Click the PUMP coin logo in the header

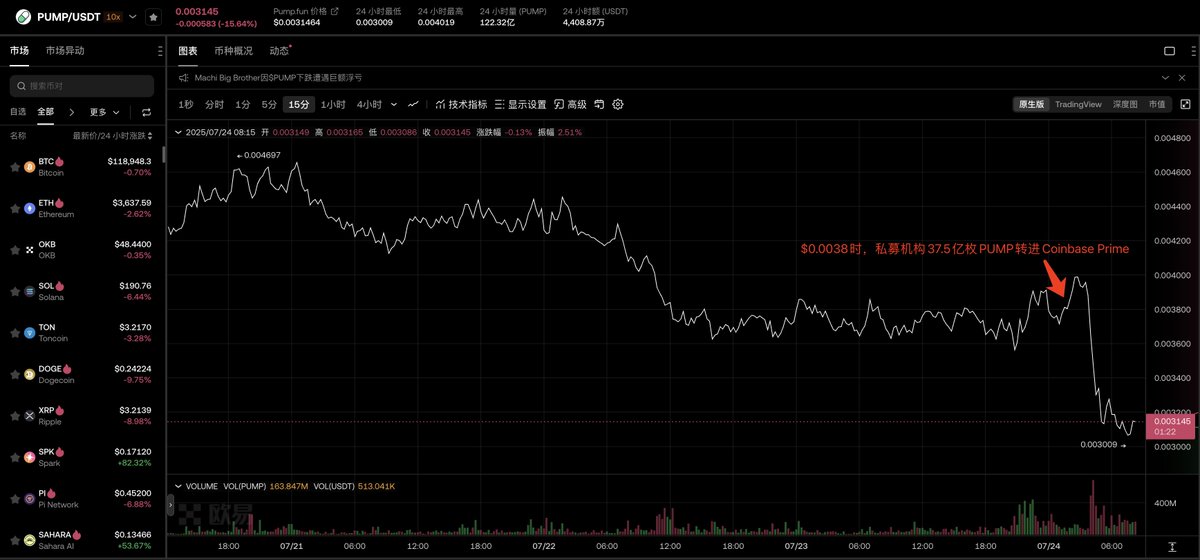(22, 17)
